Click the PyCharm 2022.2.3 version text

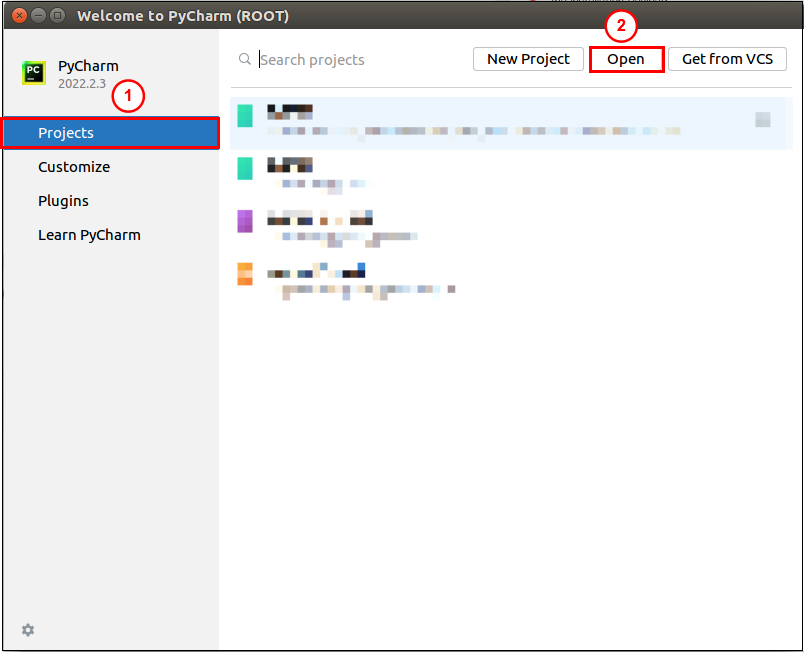click(x=82, y=84)
